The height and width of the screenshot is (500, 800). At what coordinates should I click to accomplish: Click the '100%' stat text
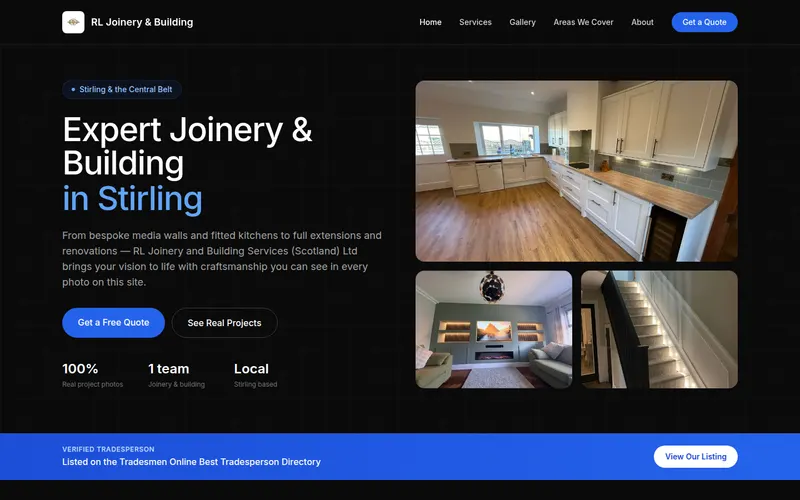[80, 368]
